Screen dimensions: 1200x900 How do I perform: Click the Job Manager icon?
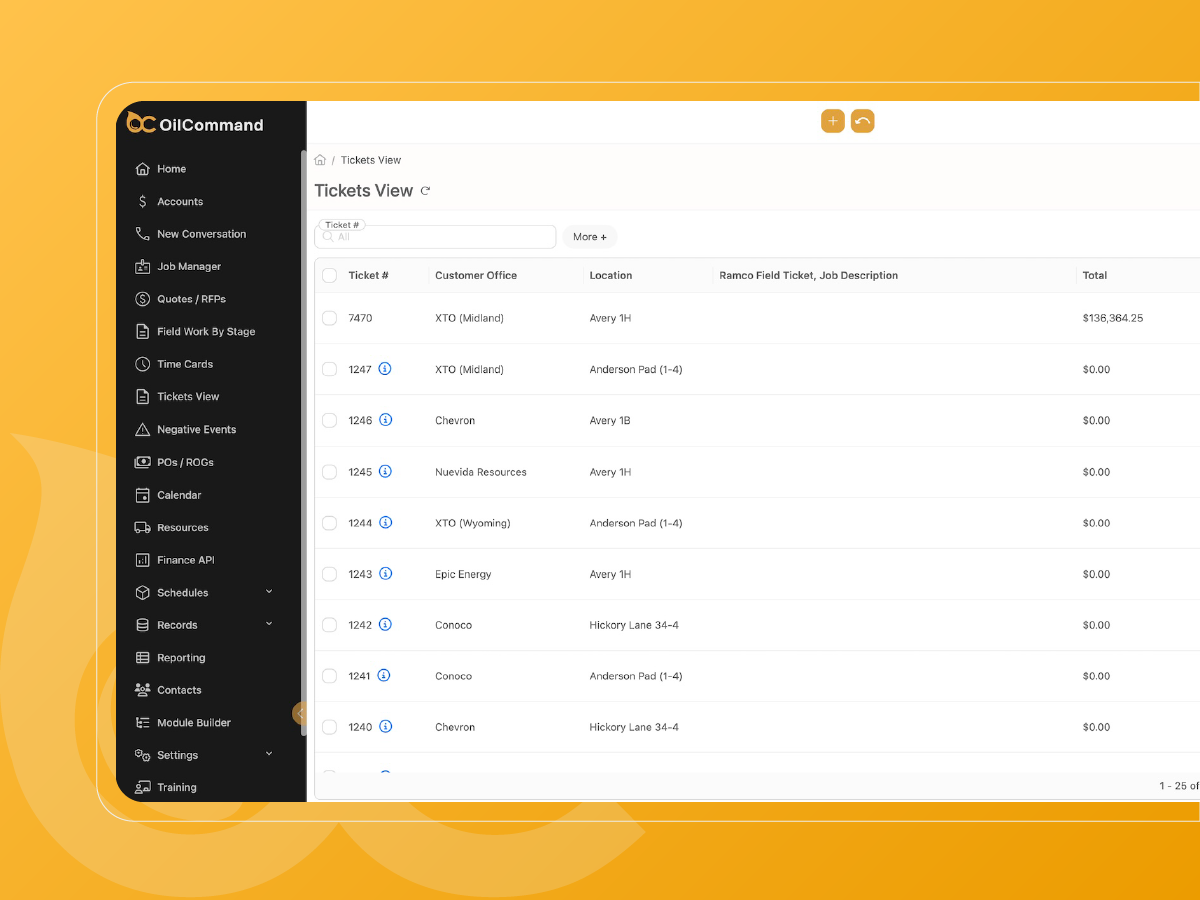pyautogui.click(x=142, y=266)
